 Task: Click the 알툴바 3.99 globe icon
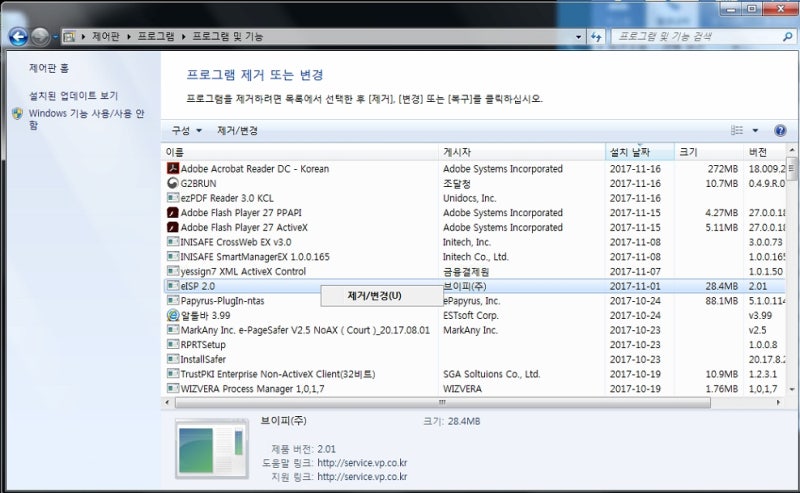[x=172, y=315]
